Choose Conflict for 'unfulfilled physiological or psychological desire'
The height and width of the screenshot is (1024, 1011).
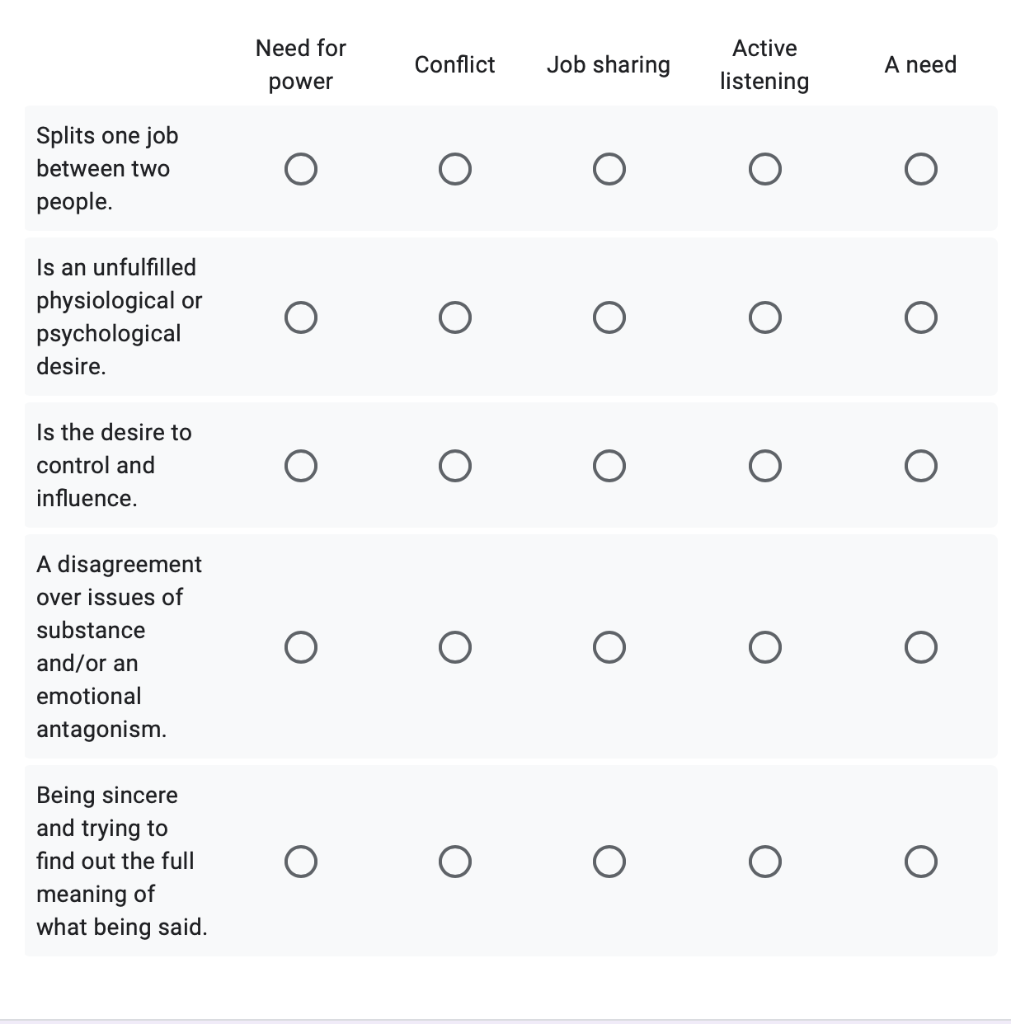point(455,317)
